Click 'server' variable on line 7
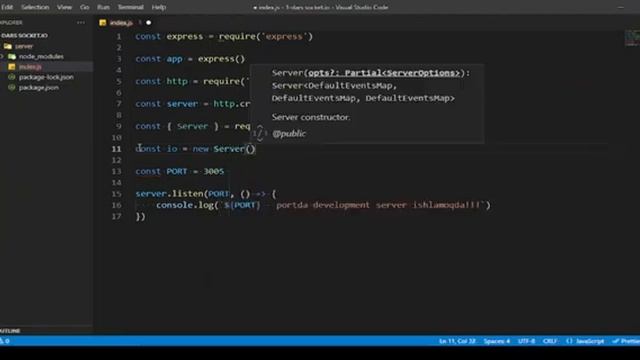 182,104
